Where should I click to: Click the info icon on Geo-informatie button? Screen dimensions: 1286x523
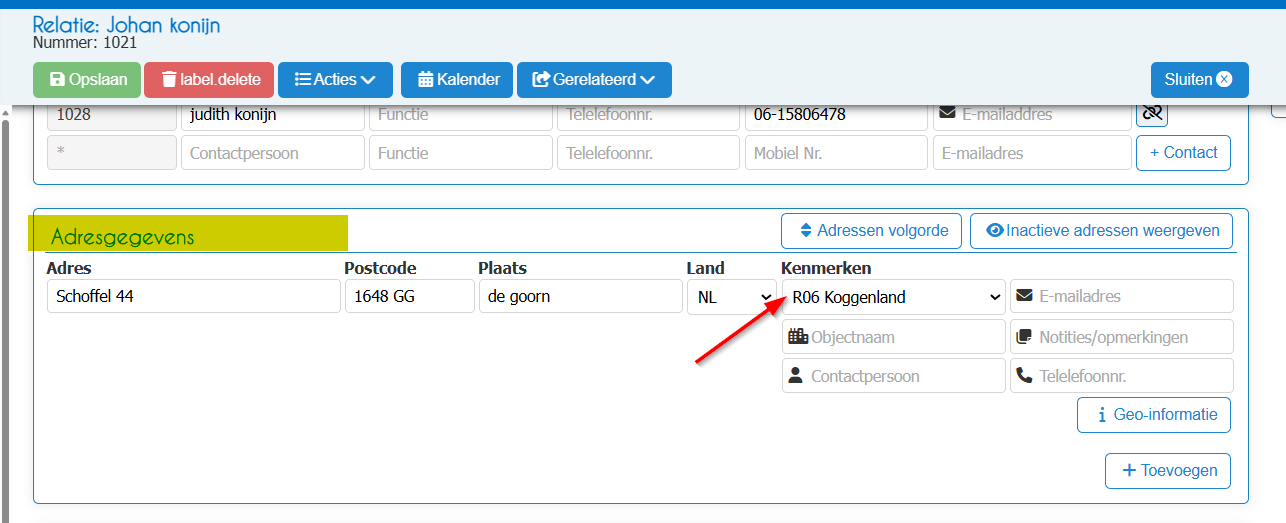[x=1101, y=415]
